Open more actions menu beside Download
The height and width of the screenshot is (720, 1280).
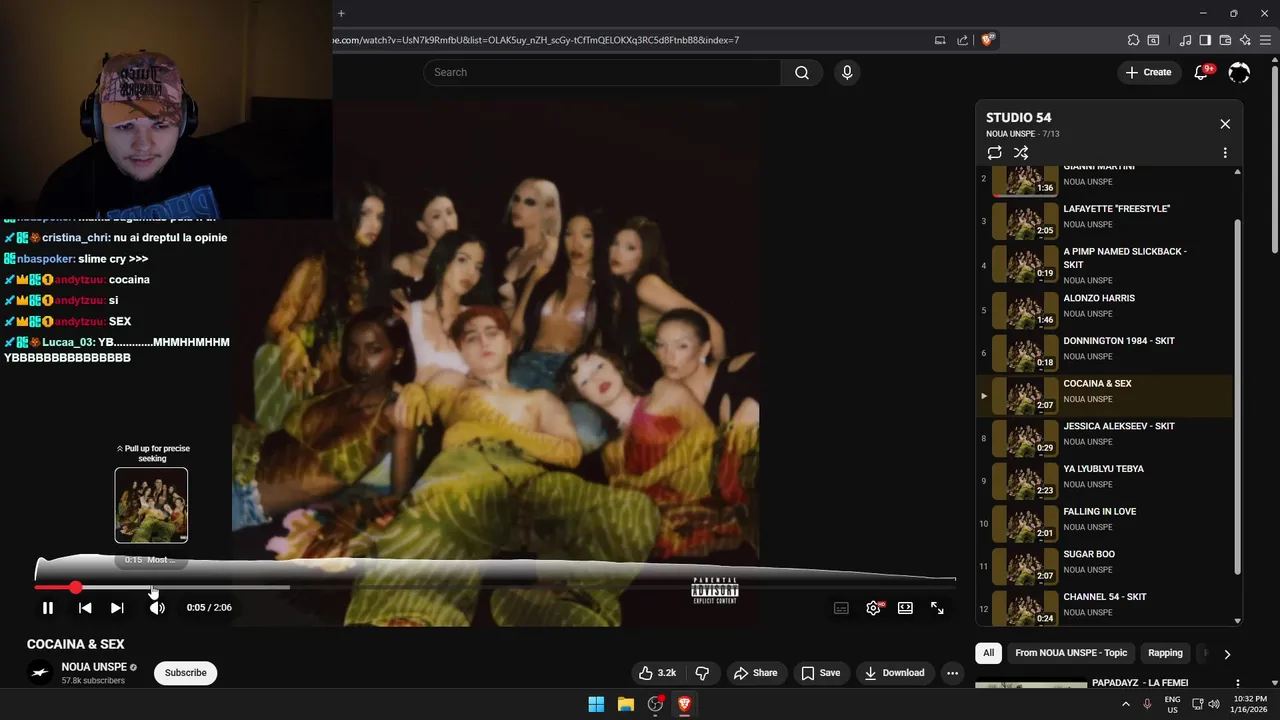point(952,673)
